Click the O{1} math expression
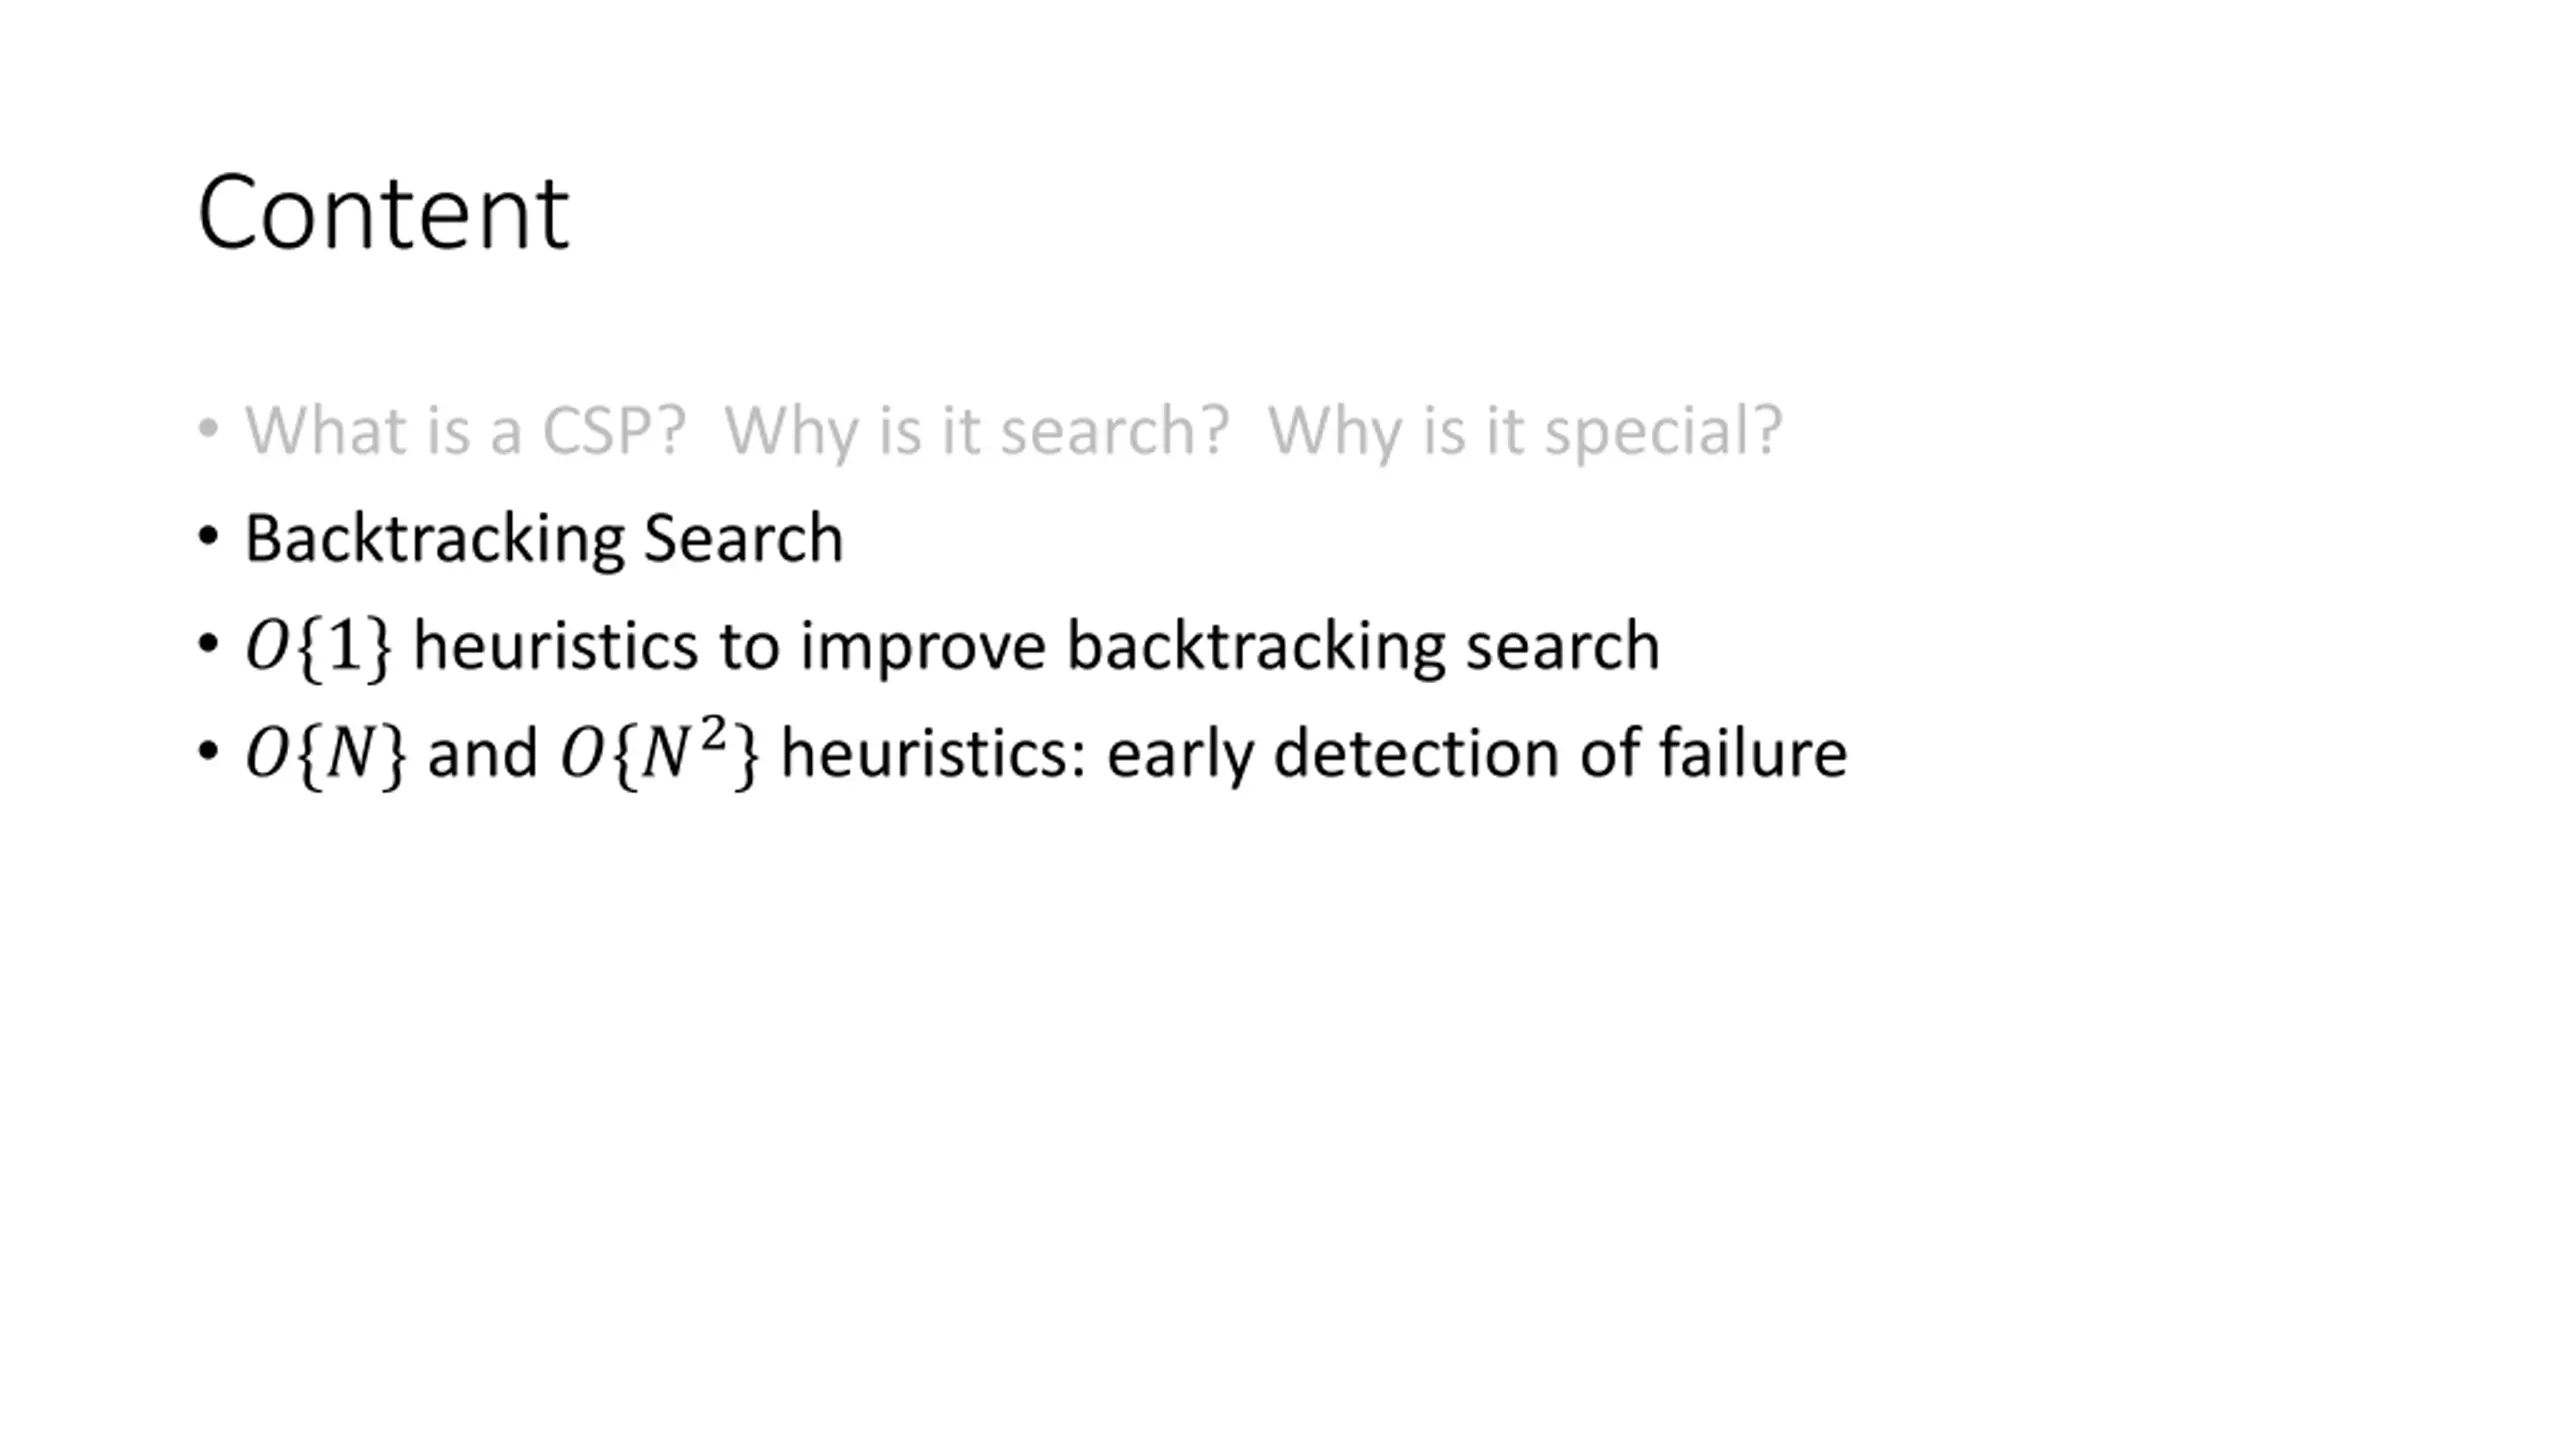This screenshot has height=1440, width=2560. tap(319, 646)
